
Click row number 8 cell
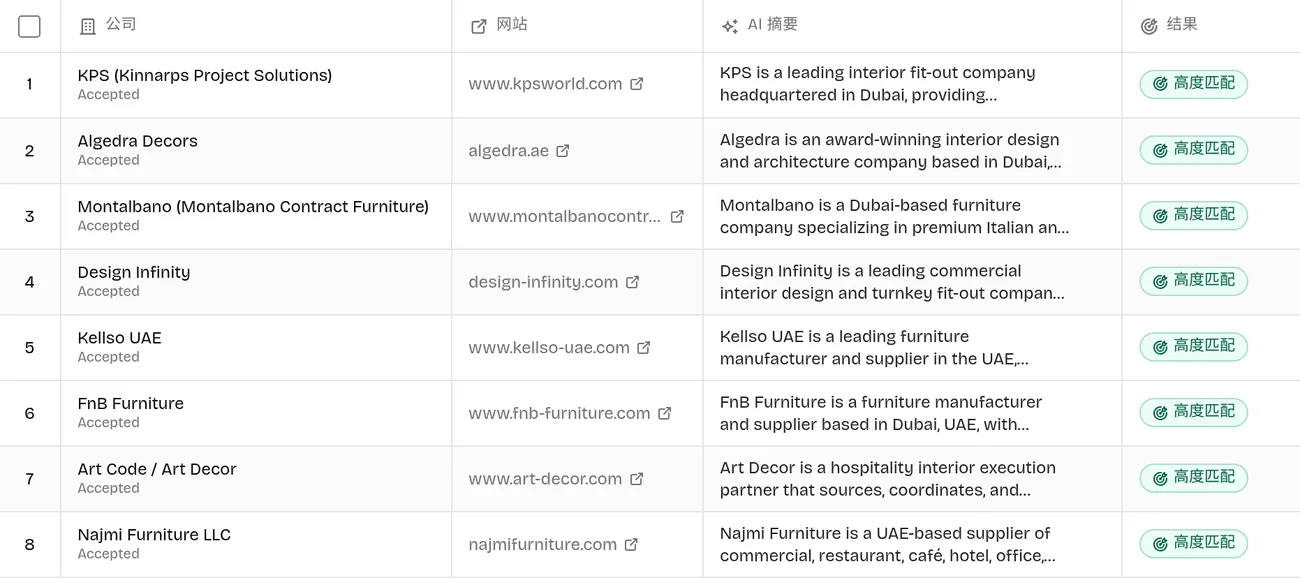[29, 545]
